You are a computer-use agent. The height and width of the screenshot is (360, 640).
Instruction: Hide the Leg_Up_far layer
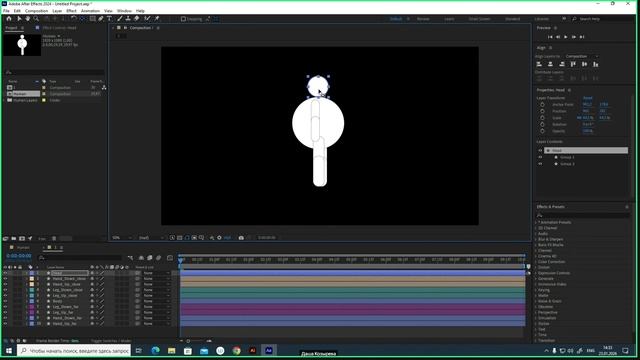point(5,312)
